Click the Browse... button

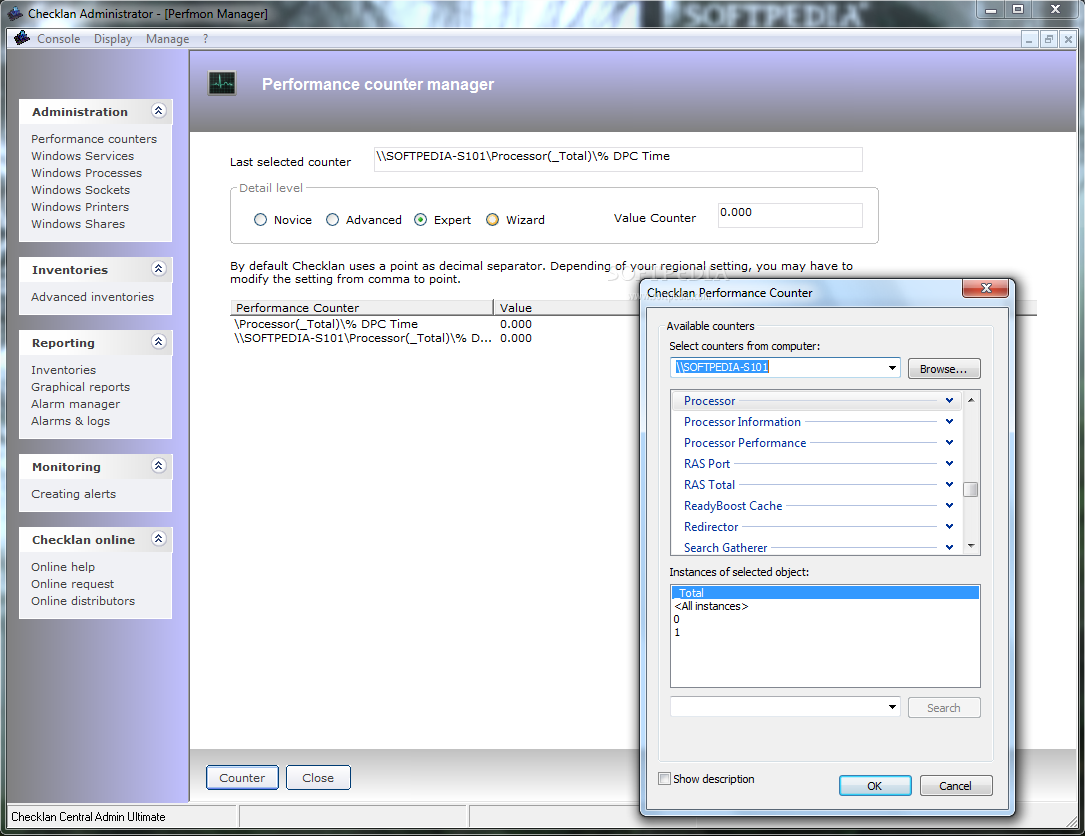(x=944, y=369)
